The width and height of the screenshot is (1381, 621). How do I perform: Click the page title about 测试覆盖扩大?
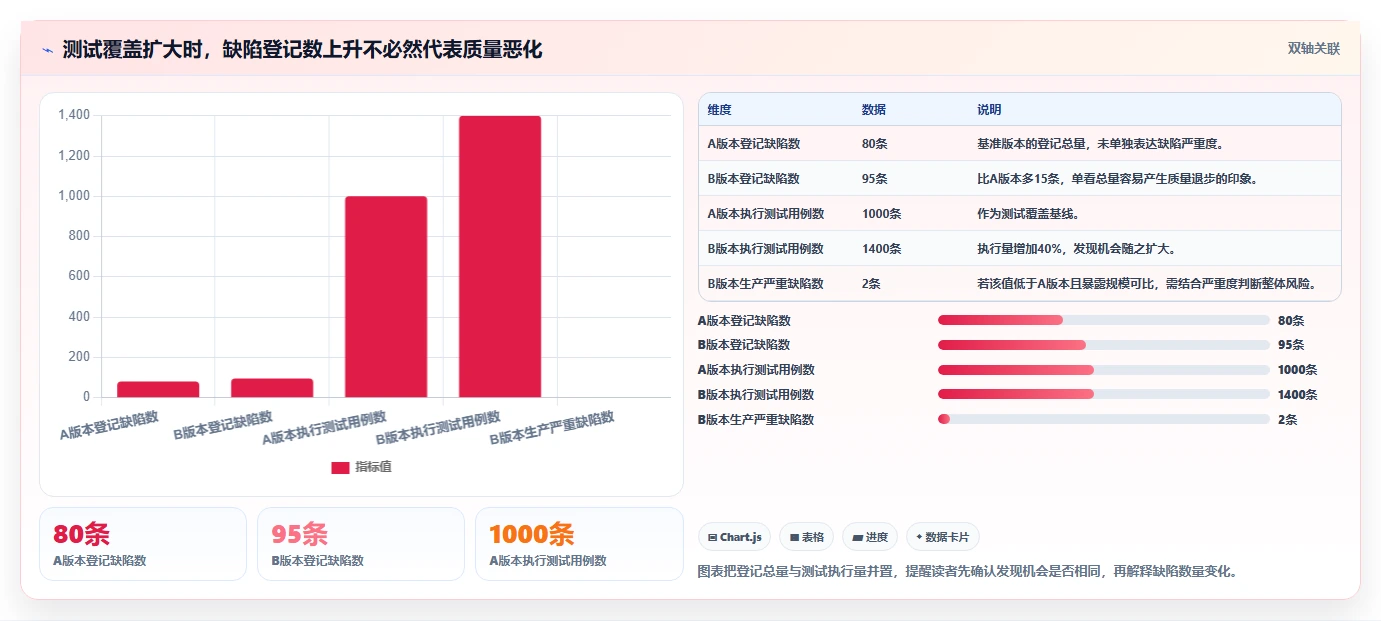tap(302, 49)
